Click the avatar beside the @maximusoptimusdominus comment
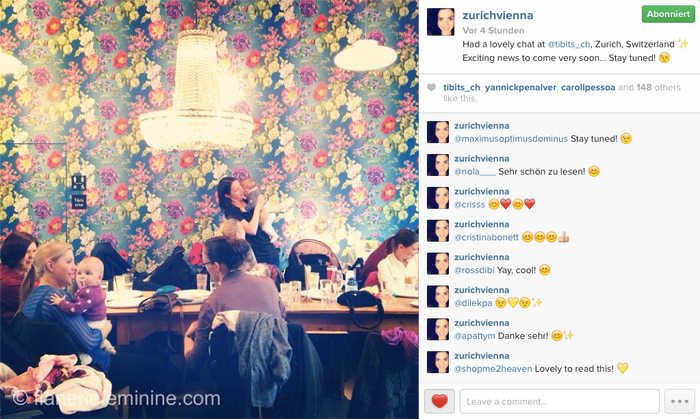 [x=438, y=132]
